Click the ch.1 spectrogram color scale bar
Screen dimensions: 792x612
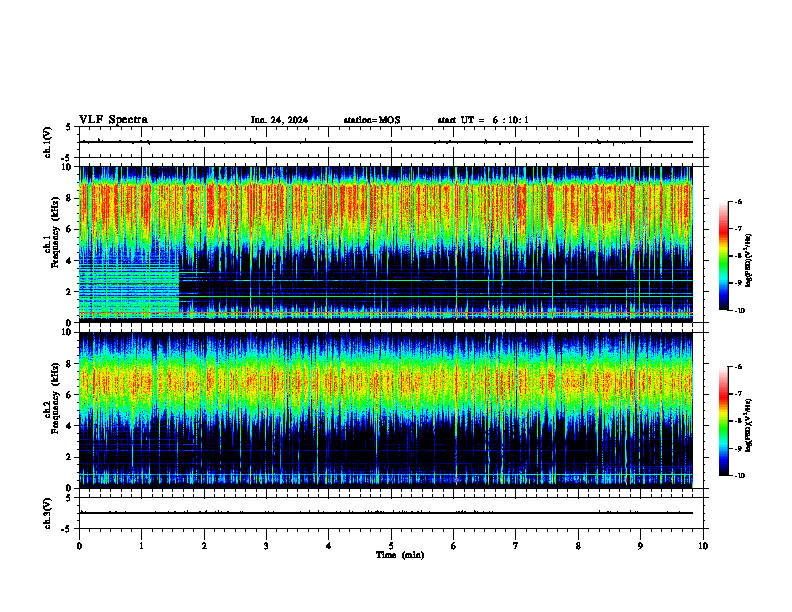point(724,256)
